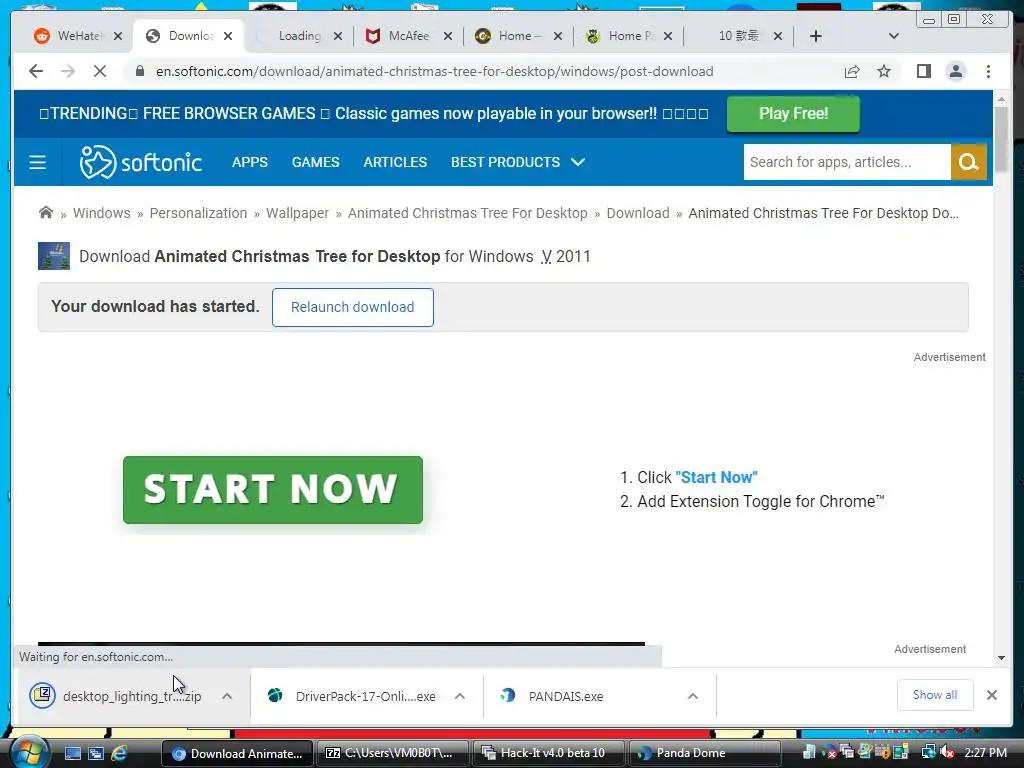Open the Windows Start orb
The height and width of the screenshot is (768, 1024).
pos(29,752)
